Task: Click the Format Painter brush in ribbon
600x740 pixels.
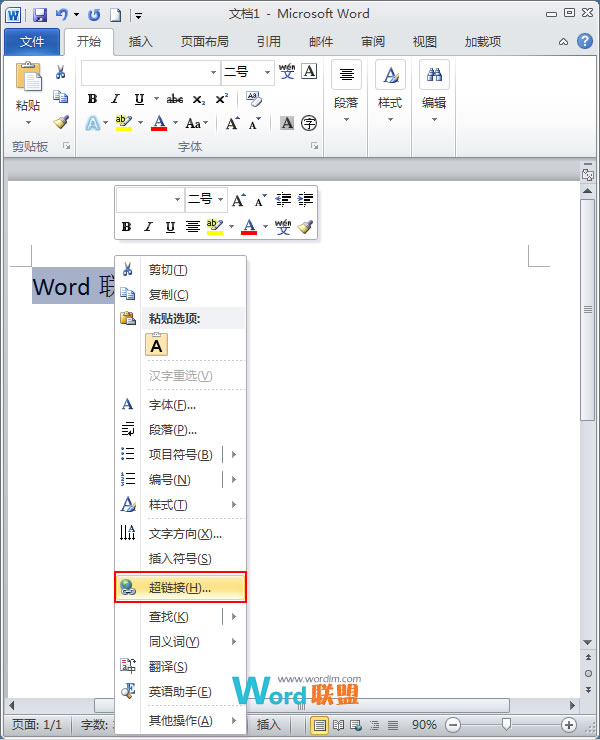Action: point(61,122)
